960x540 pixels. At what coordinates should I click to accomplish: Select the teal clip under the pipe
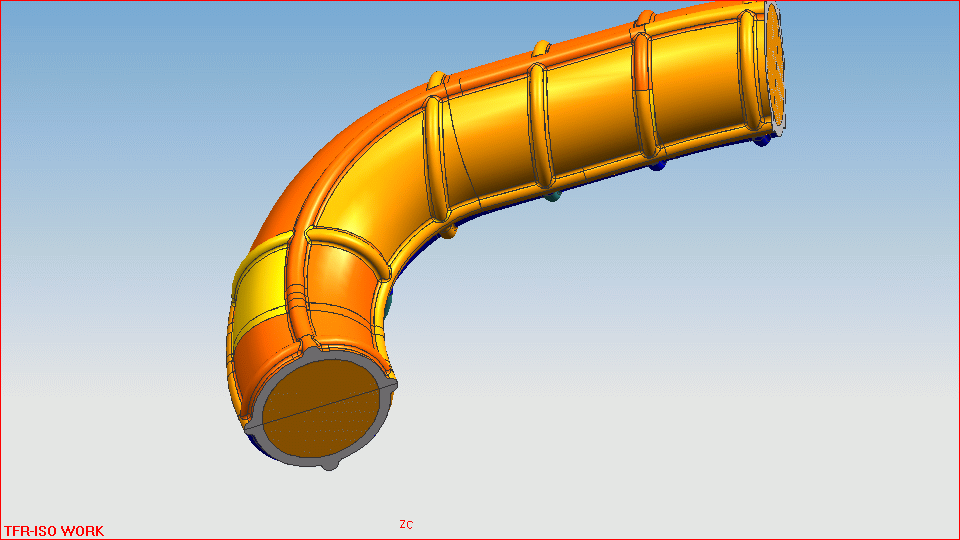(553, 196)
